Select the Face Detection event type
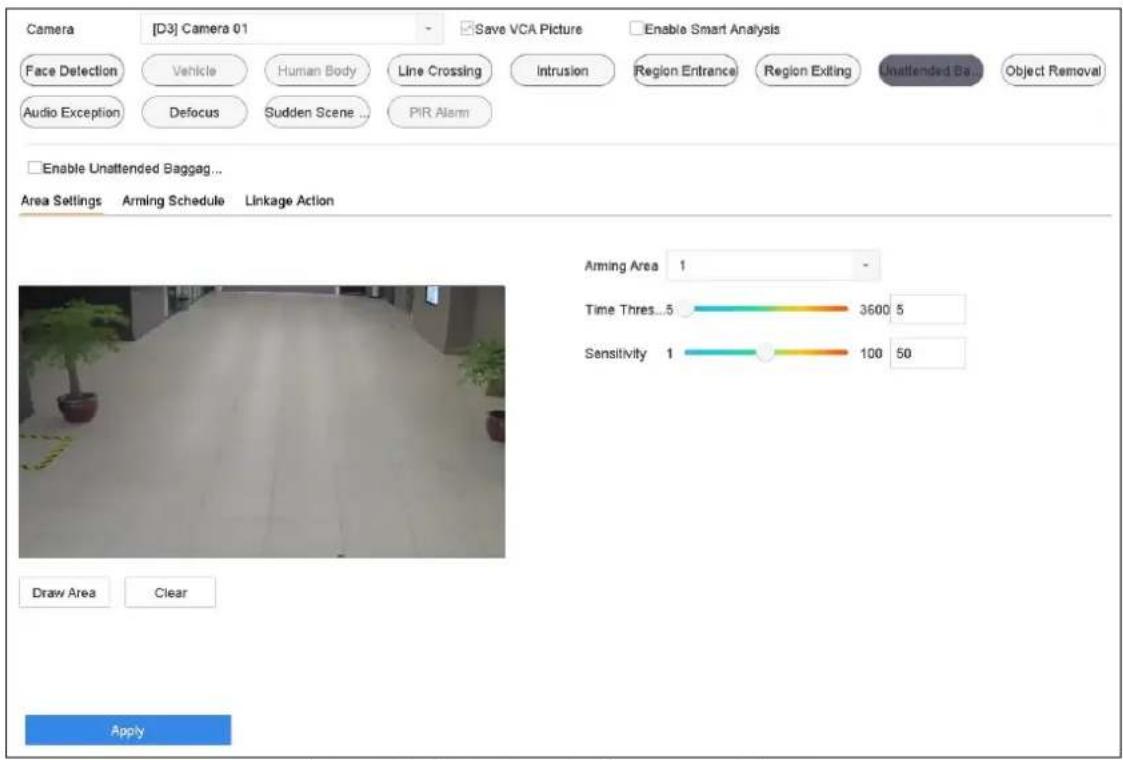 point(71,71)
